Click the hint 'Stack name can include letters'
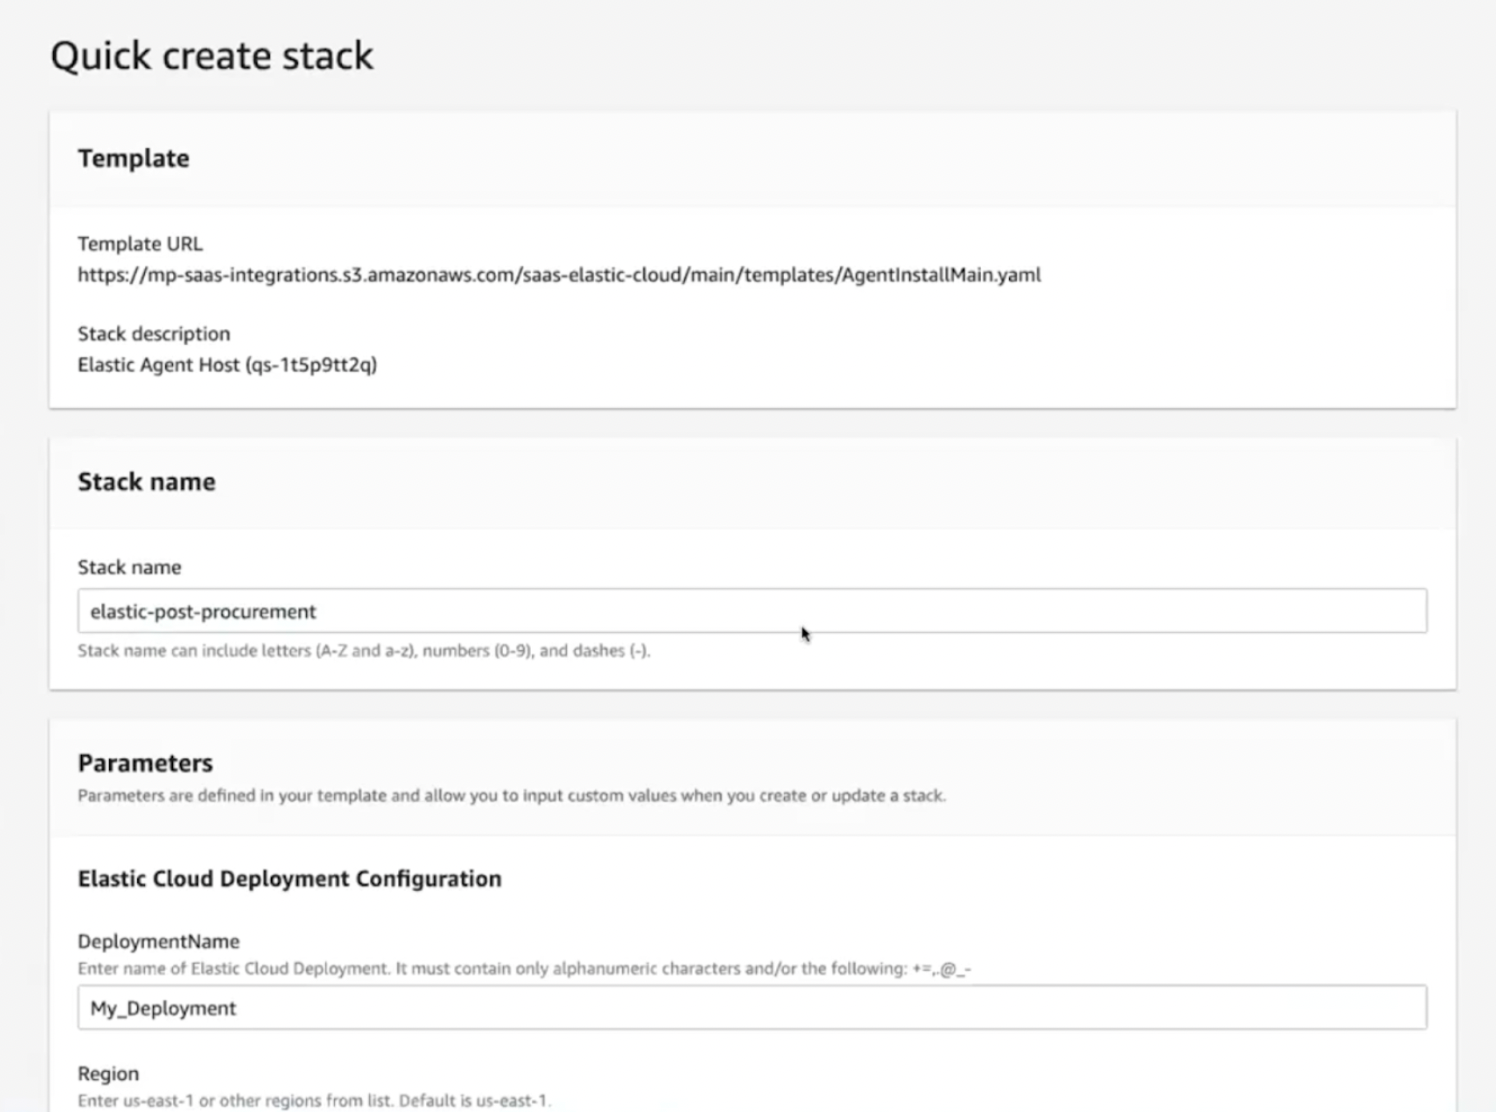This screenshot has width=1496, height=1112. [364, 651]
